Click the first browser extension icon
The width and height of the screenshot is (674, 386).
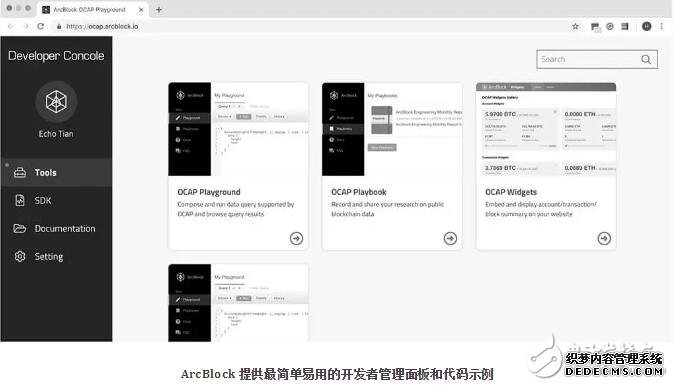595,27
